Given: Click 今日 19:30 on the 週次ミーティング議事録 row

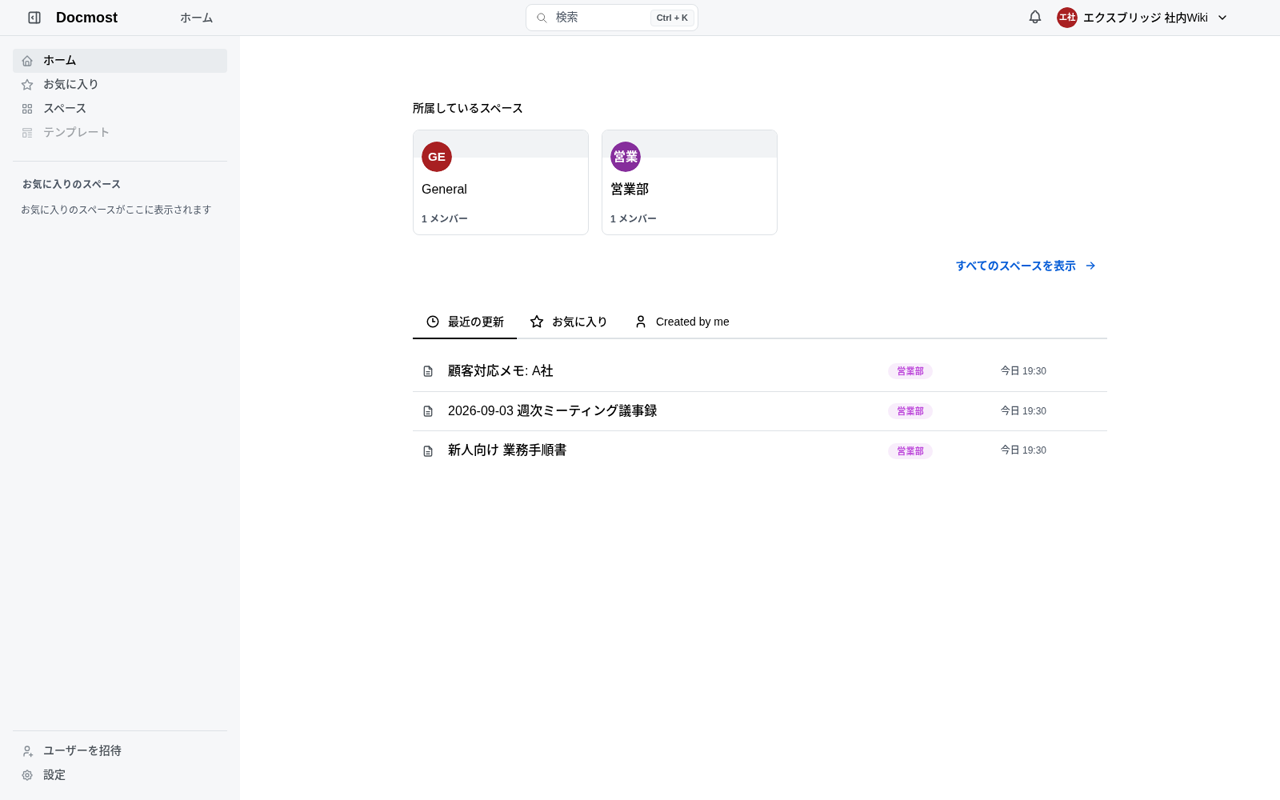Looking at the screenshot, I should 1023,411.
